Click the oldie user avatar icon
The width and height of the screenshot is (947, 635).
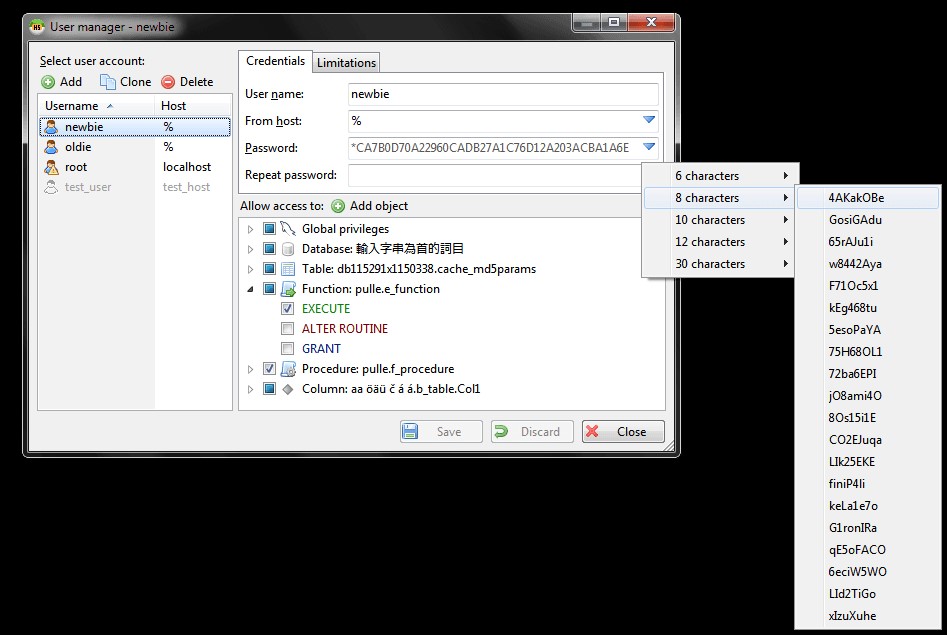[51, 147]
